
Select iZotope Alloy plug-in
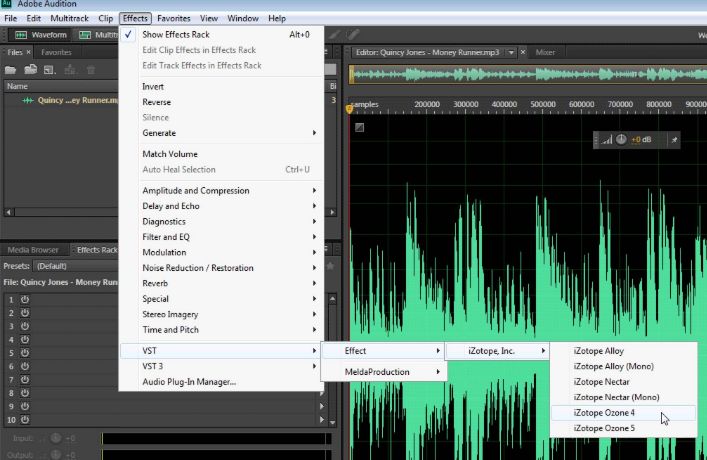pyautogui.click(x=623, y=351)
